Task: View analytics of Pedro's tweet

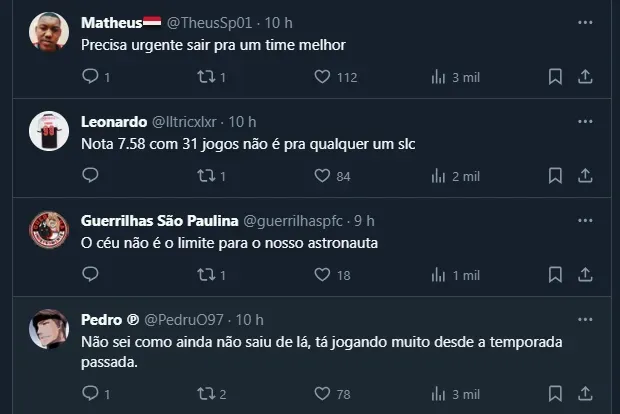Action: pos(438,394)
